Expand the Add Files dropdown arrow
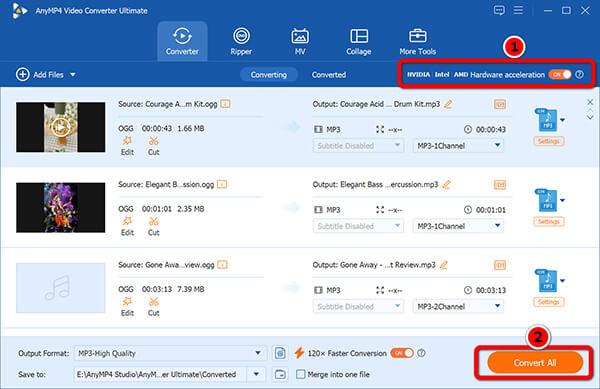 click(73, 75)
